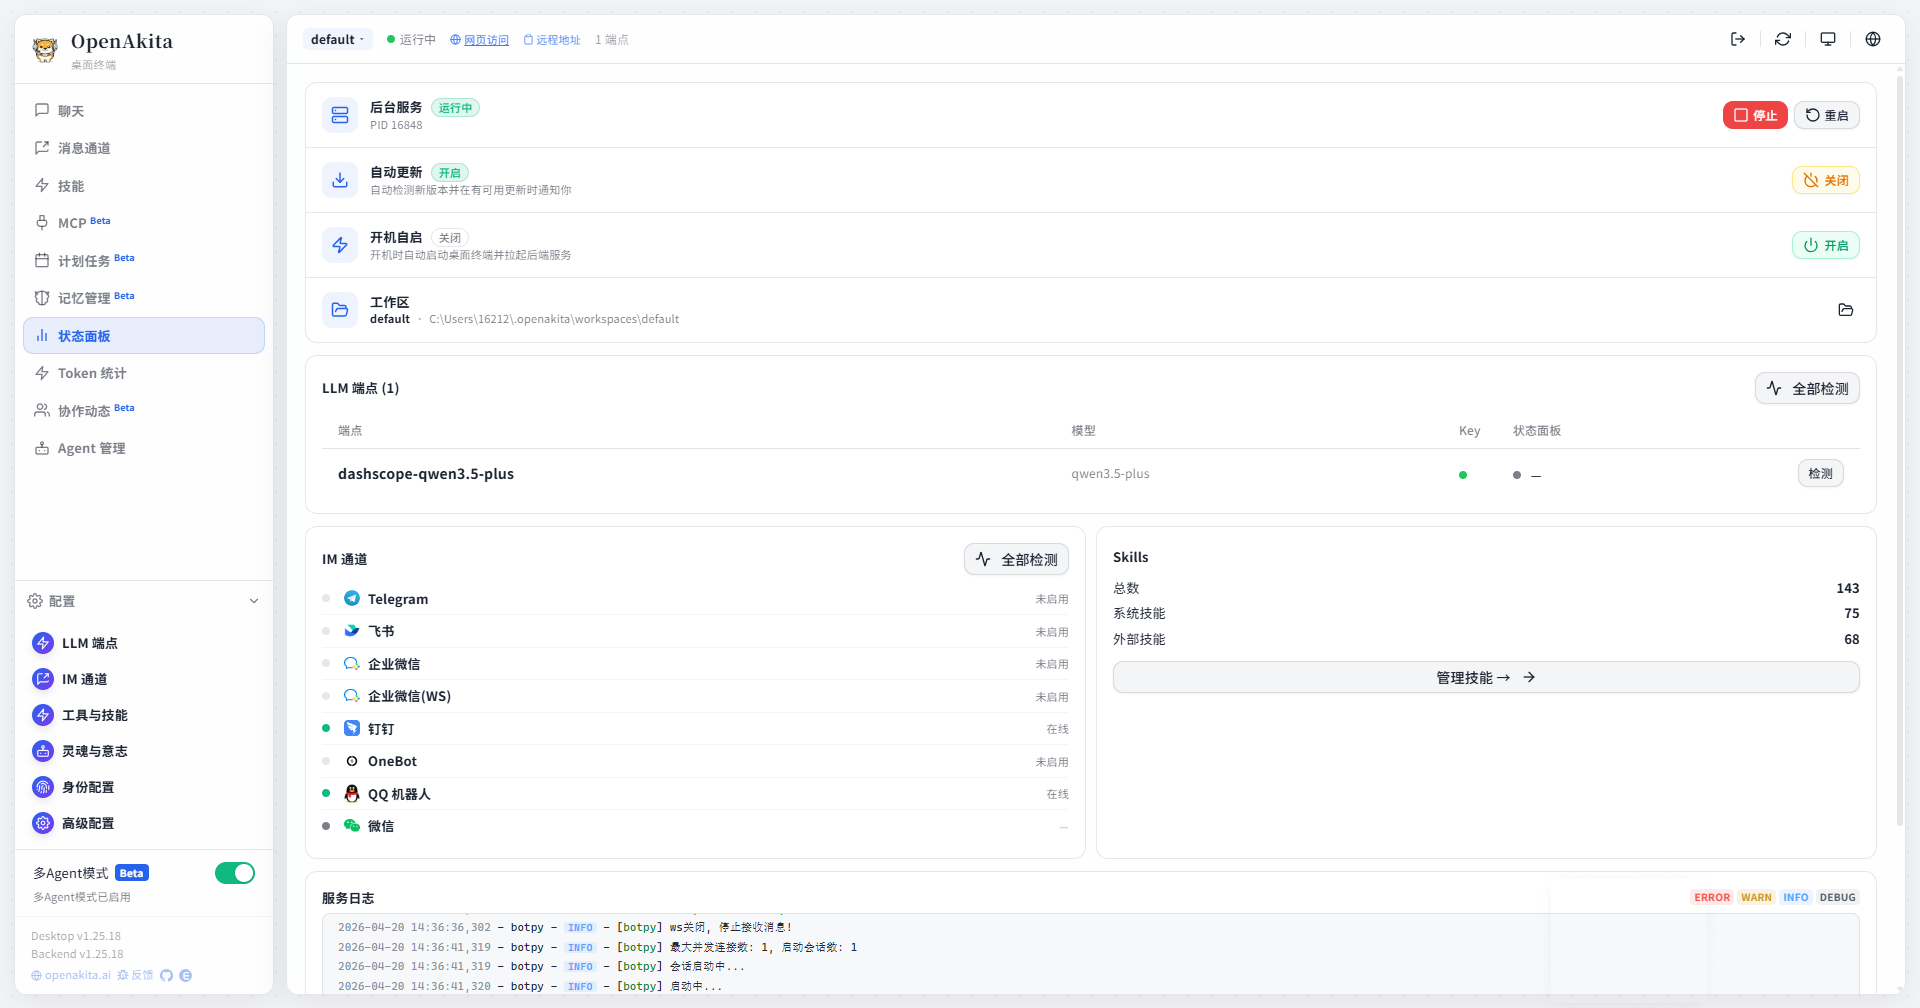
Task: Open the GitHub icon in sidebar footer
Action: (167, 975)
